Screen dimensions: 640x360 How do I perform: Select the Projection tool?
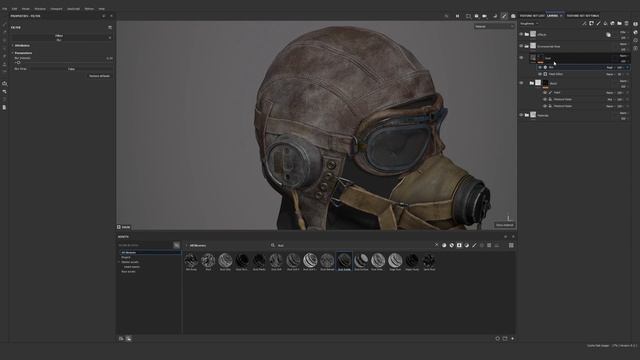(4, 40)
